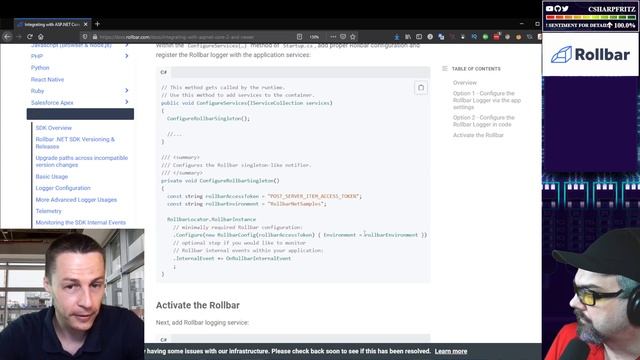Reload the Rollbar docs page

(x=30, y=36)
